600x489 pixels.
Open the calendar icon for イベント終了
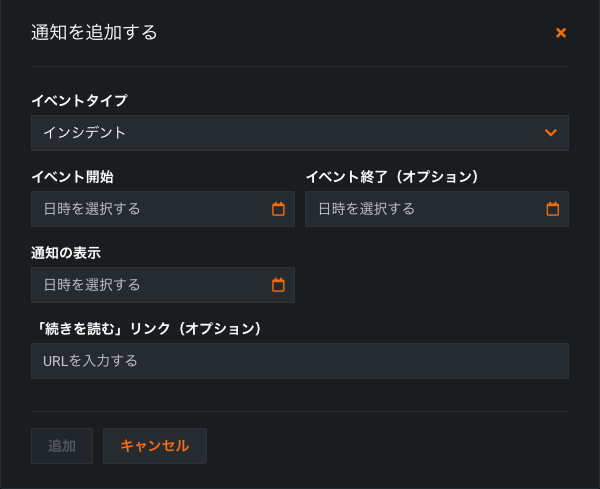coord(553,209)
